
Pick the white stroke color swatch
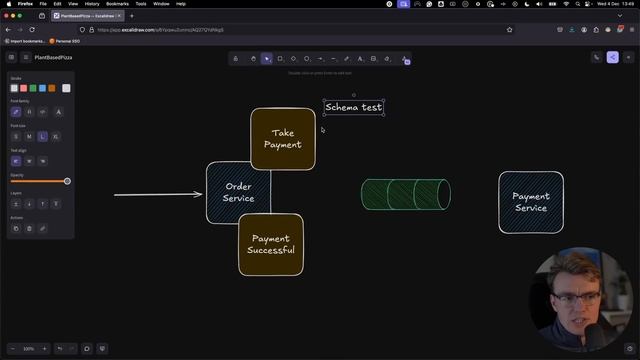pos(14,88)
